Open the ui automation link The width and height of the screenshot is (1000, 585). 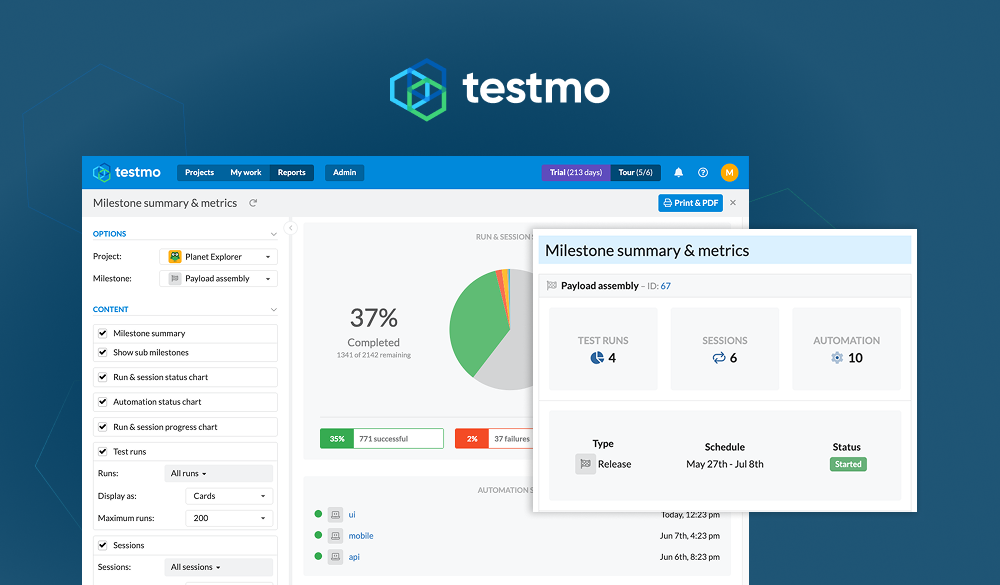[352, 514]
